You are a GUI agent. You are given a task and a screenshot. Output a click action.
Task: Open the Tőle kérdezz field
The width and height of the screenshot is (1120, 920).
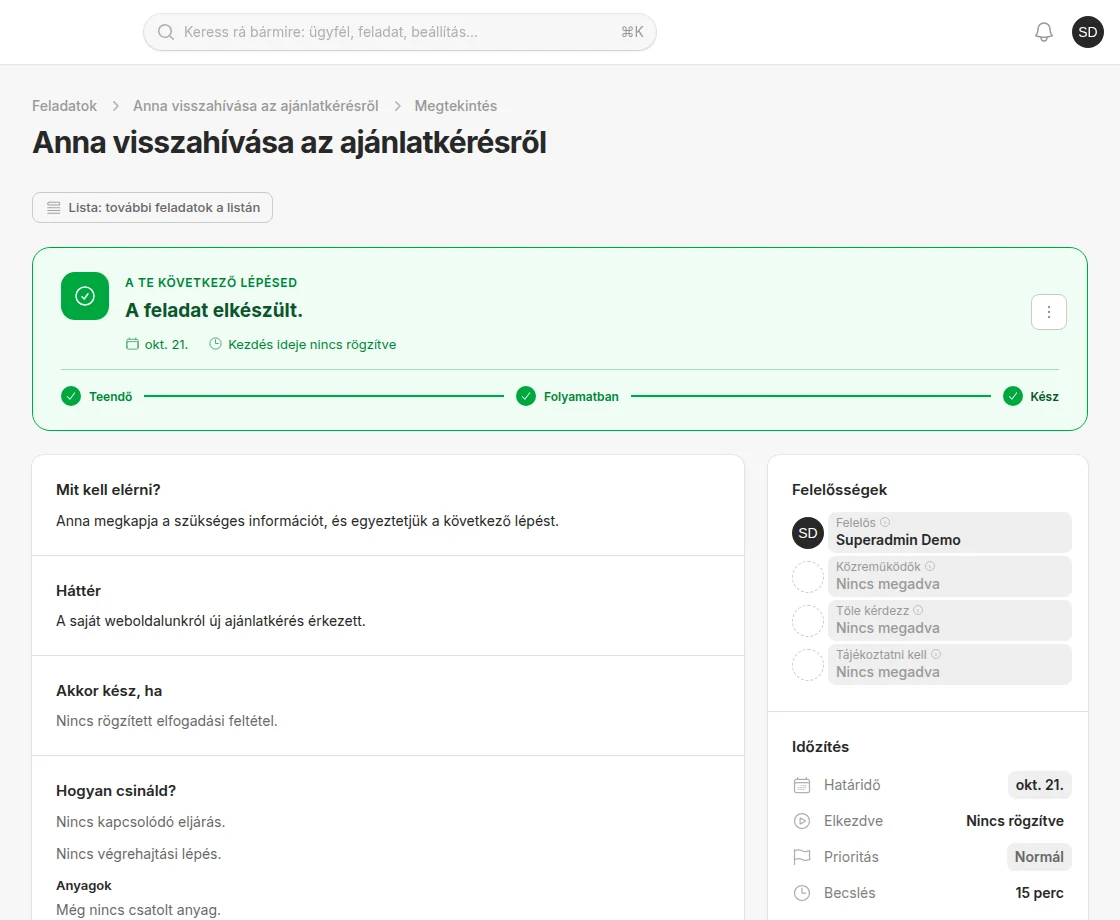coord(949,620)
